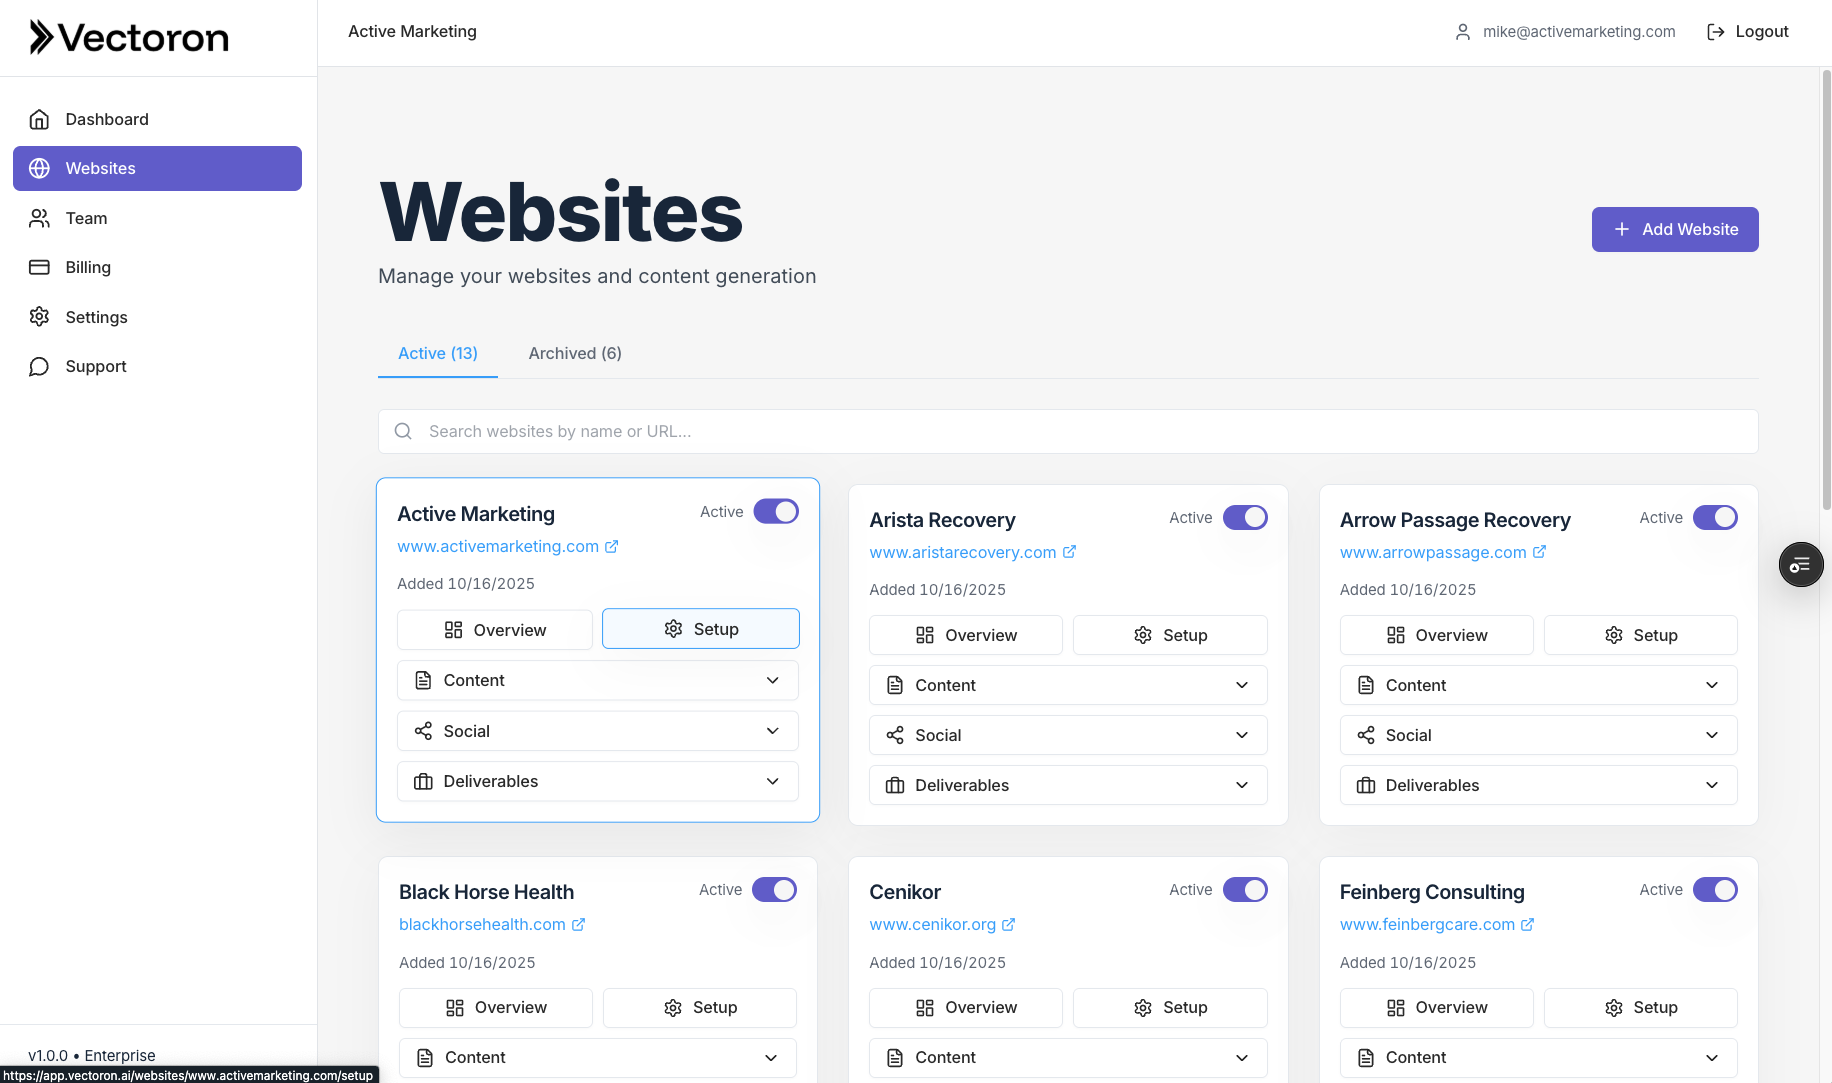Switch to the Archived websites tab

pos(575,353)
